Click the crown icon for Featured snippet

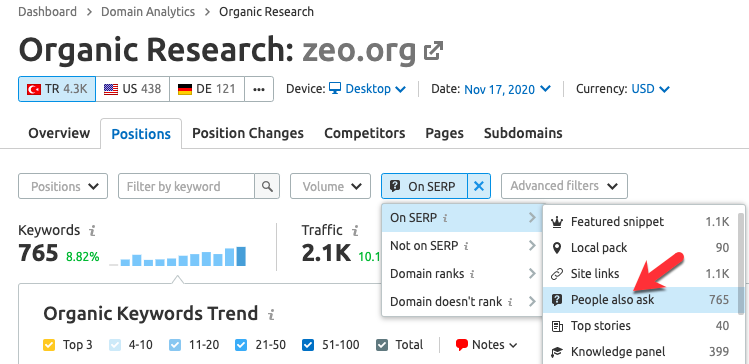557,222
